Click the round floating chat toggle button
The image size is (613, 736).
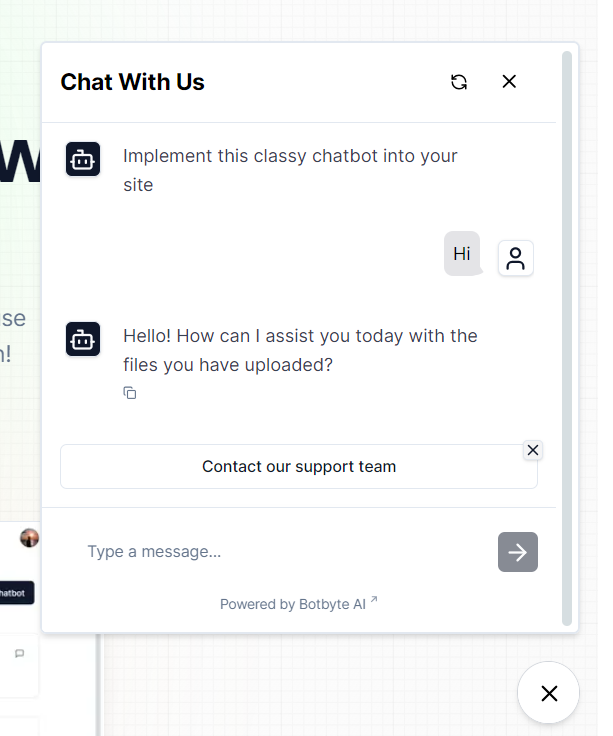click(x=548, y=693)
